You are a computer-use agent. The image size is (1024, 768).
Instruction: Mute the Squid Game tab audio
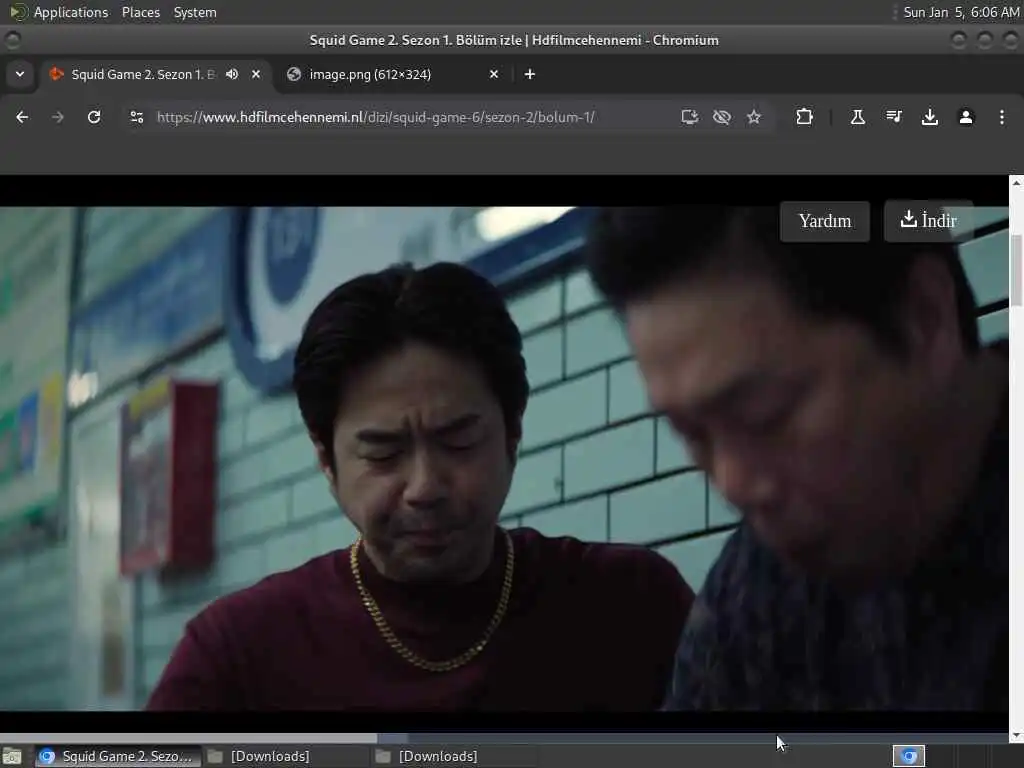point(232,74)
